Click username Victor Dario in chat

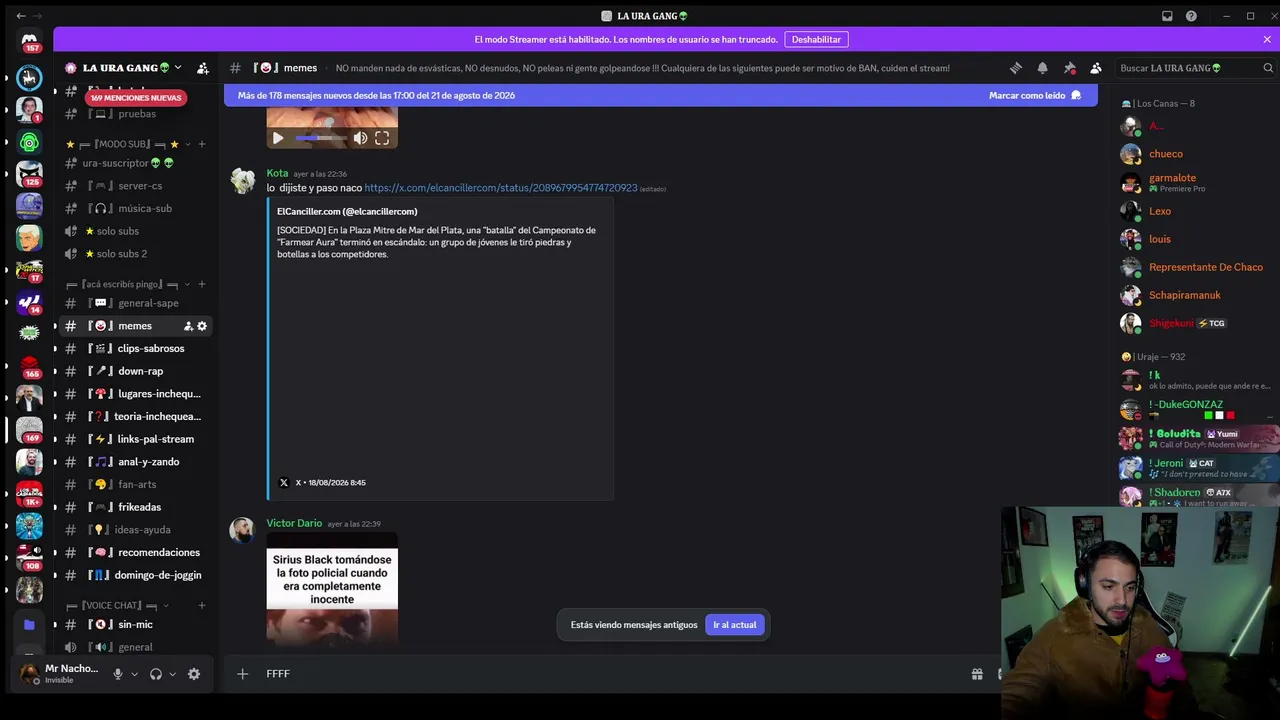pos(294,523)
